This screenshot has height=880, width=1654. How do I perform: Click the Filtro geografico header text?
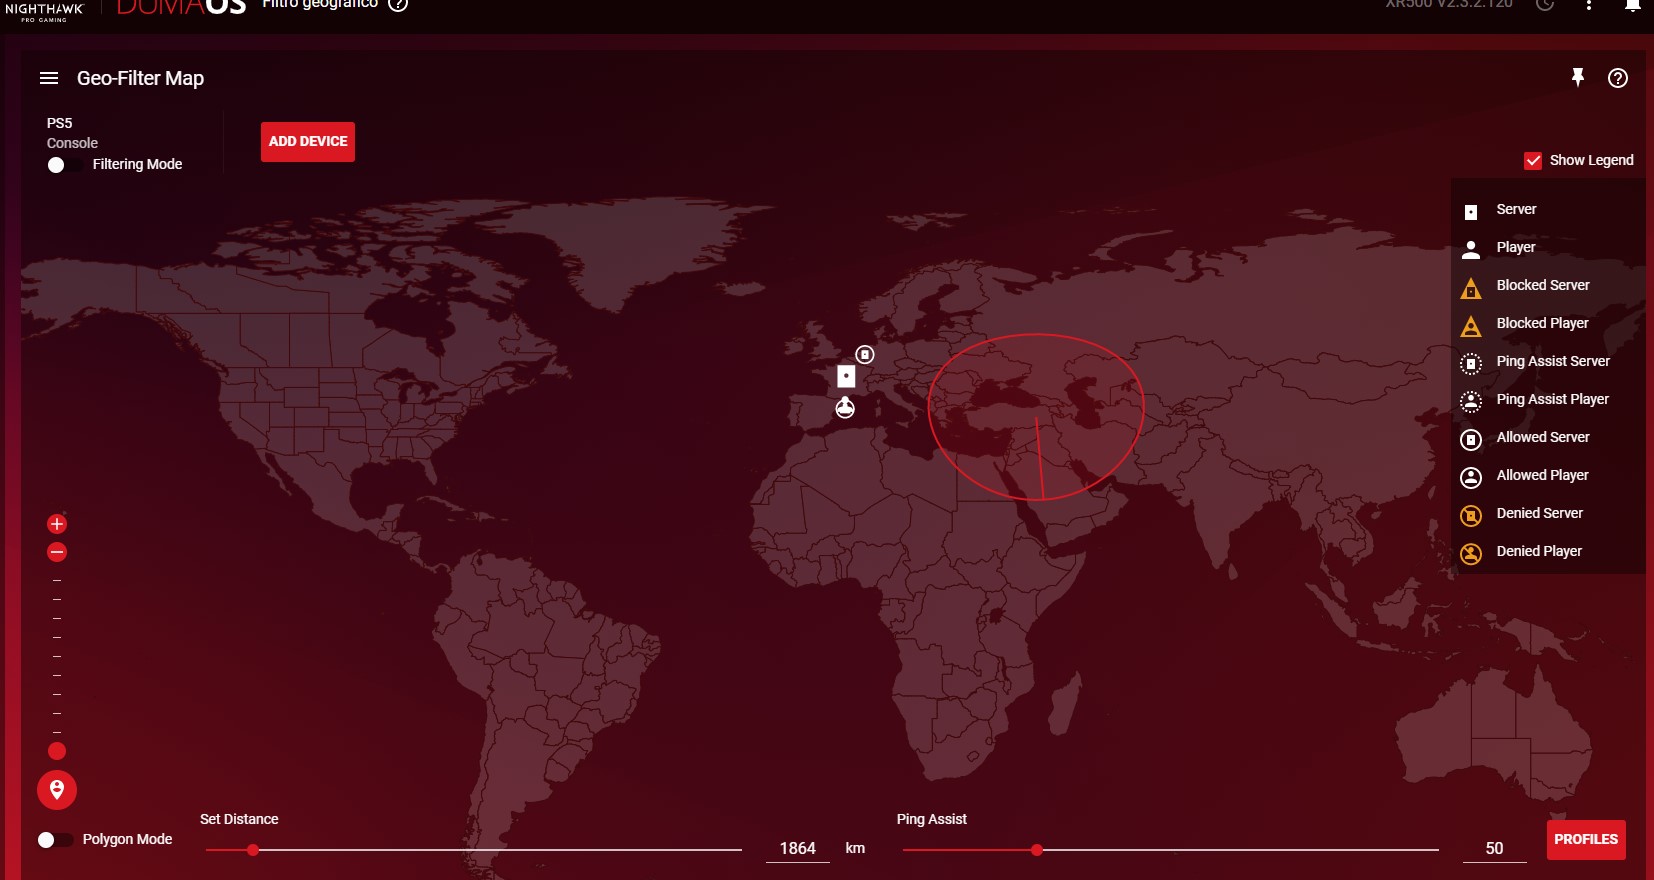pyautogui.click(x=320, y=4)
